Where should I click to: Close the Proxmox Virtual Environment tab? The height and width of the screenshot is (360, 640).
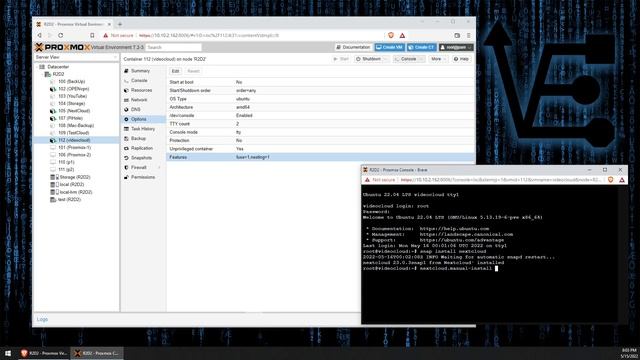109,24
